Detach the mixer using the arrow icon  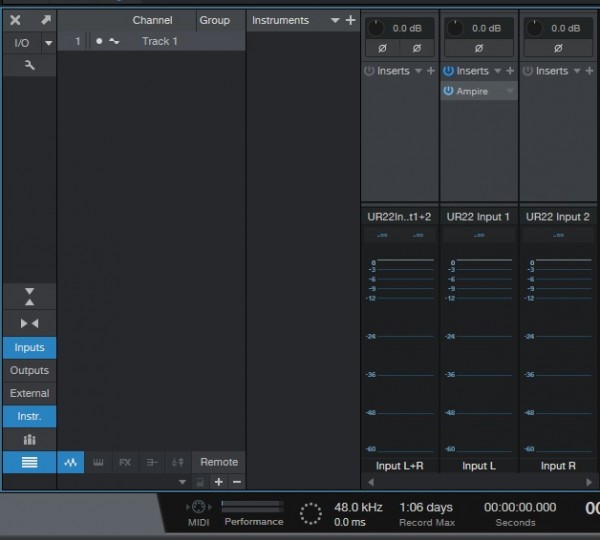pos(45,20)
